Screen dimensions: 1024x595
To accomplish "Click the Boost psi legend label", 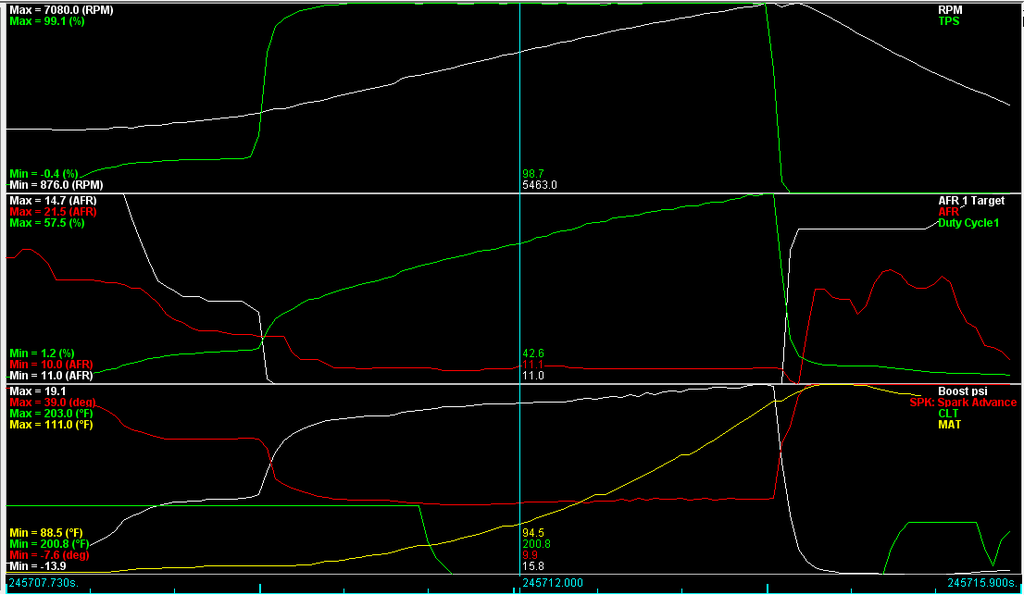I will [x=977, y=391].
